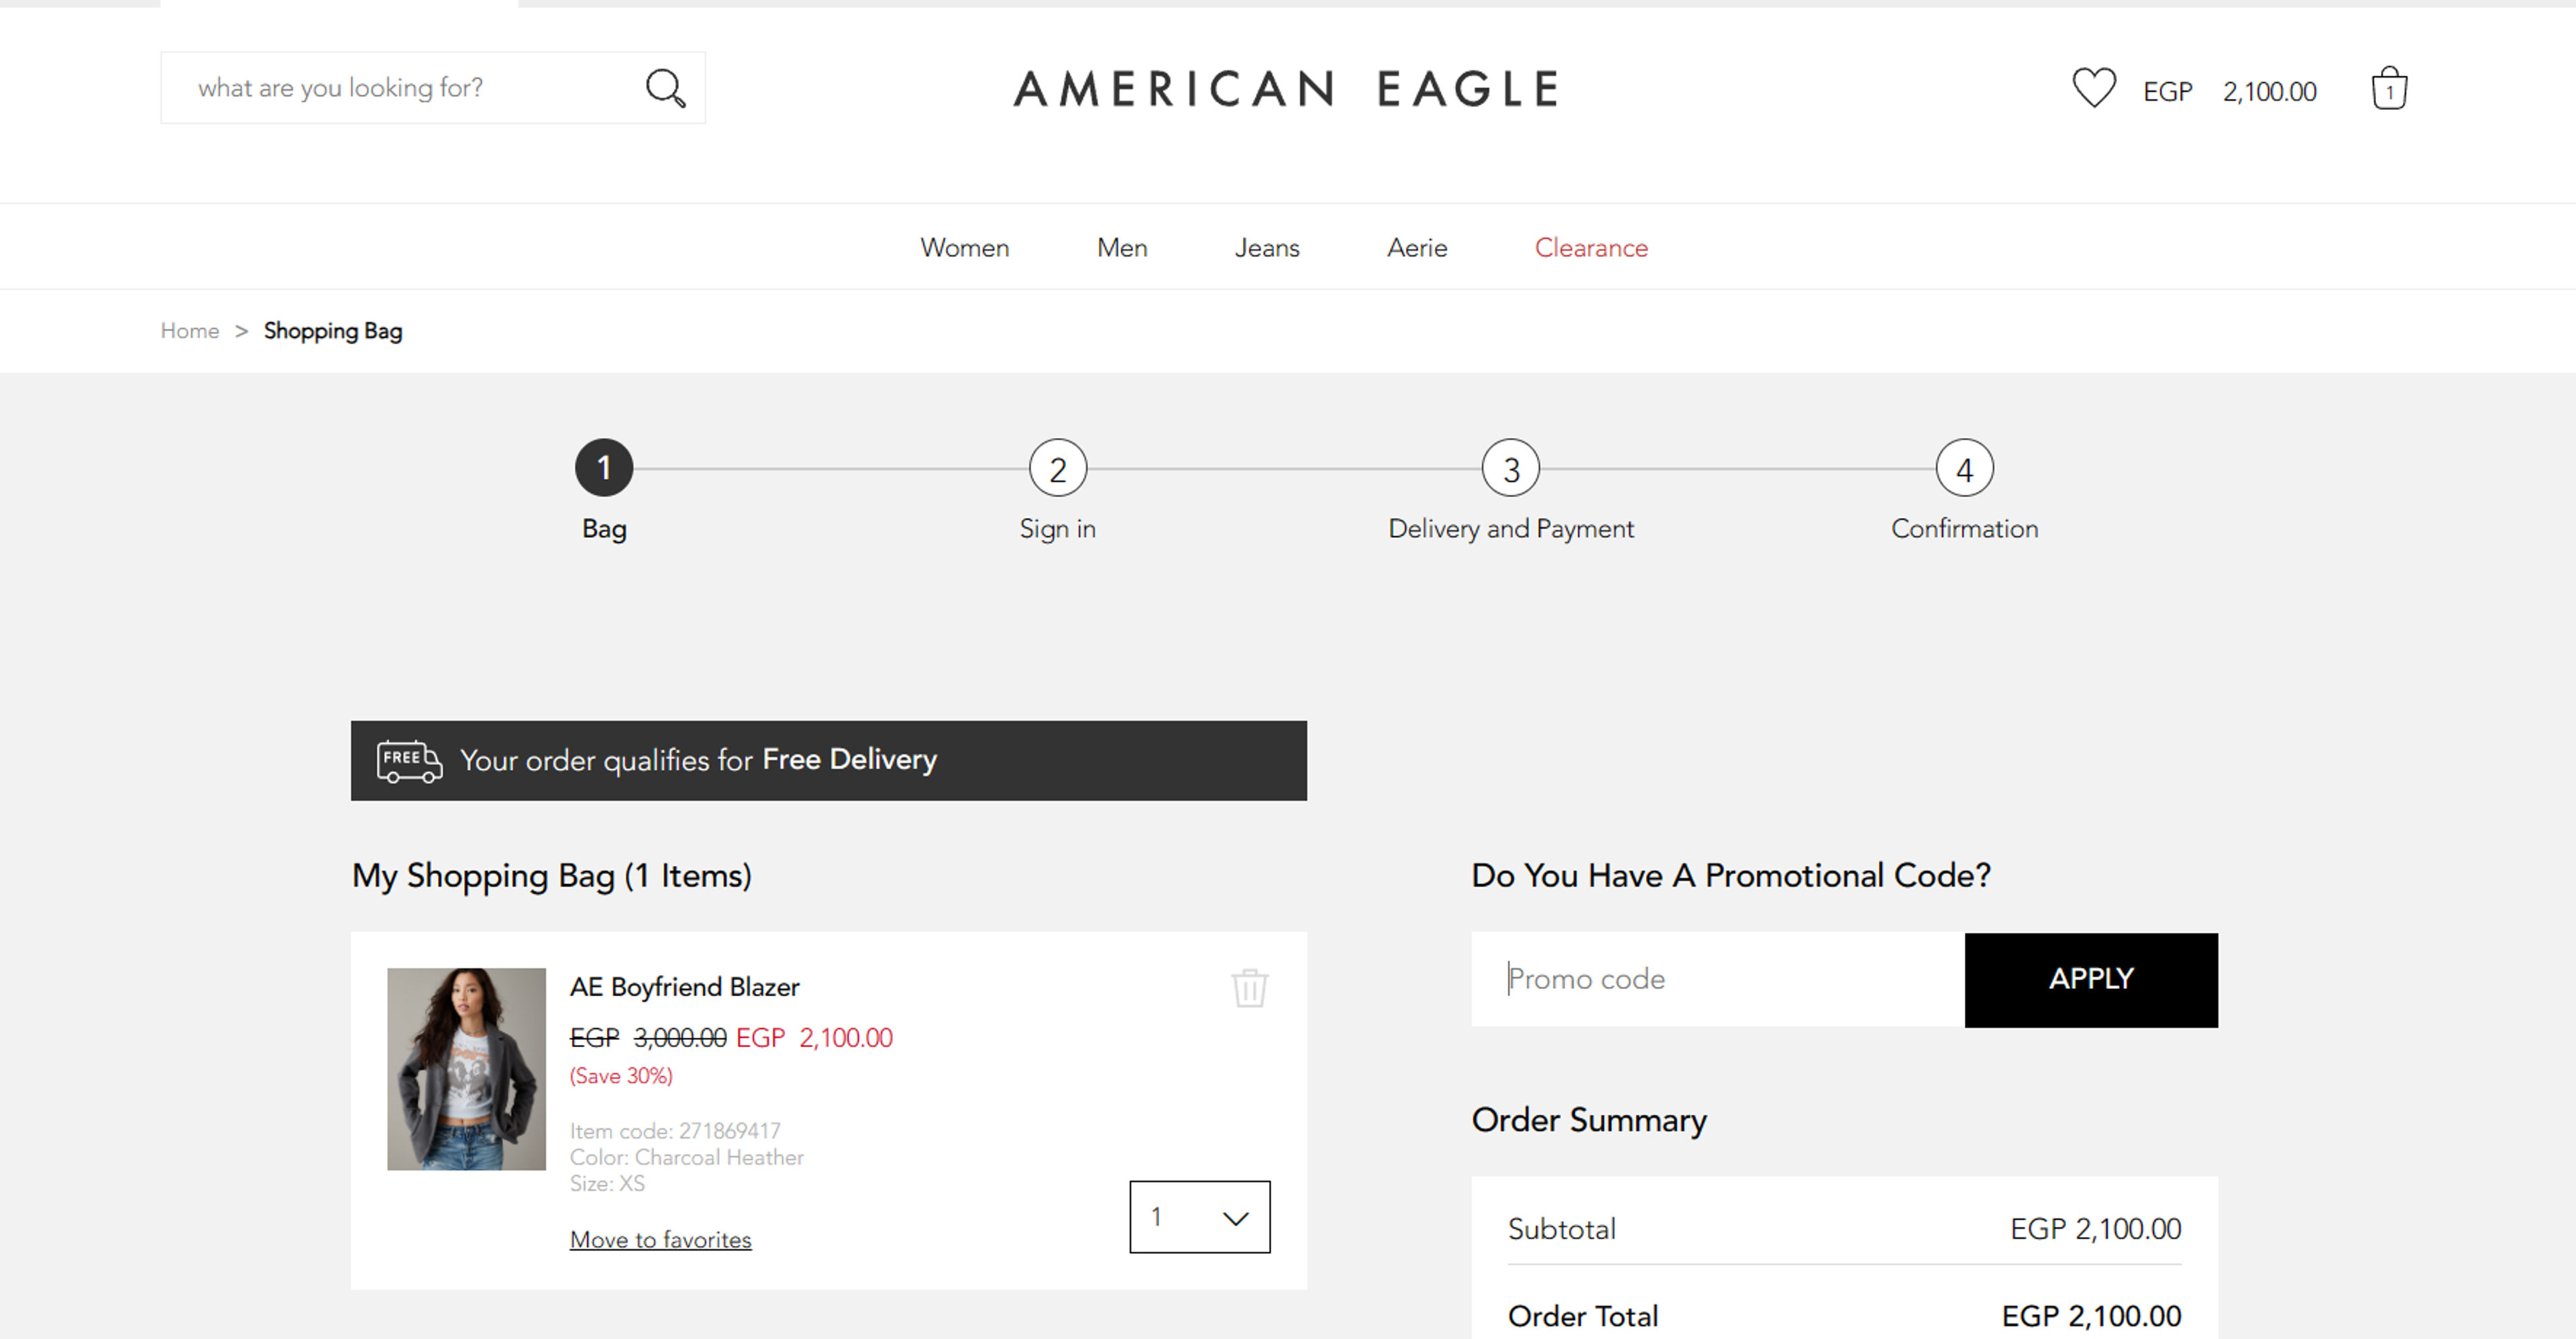This screenshot has width=2576, height=1339.
Task: Click the search magnifier icon
Action: pos(665,88)
